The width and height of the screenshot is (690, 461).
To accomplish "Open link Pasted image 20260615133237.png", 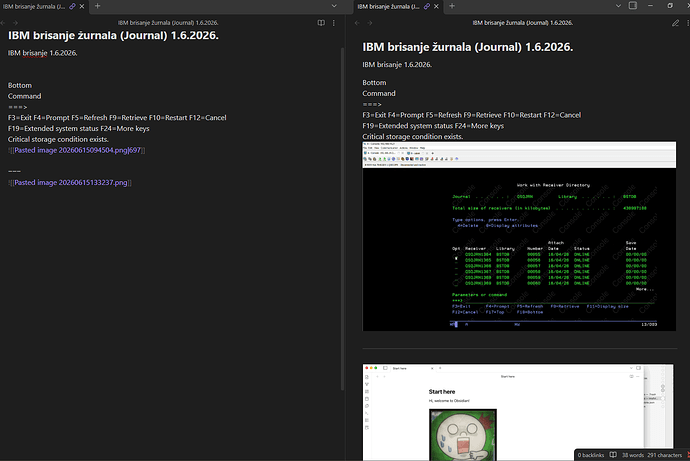I will 70,183.
